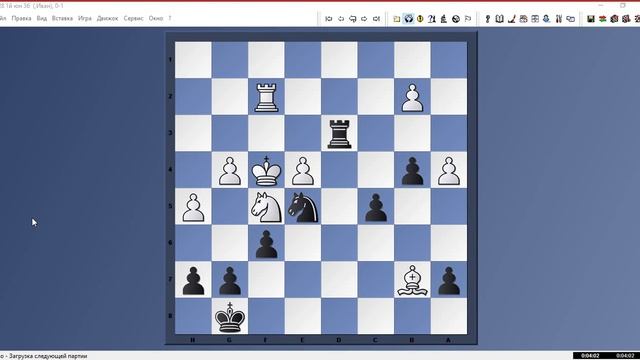
Task: Click the yellow coin toolbar icon
Action: [x=420, y=19]
